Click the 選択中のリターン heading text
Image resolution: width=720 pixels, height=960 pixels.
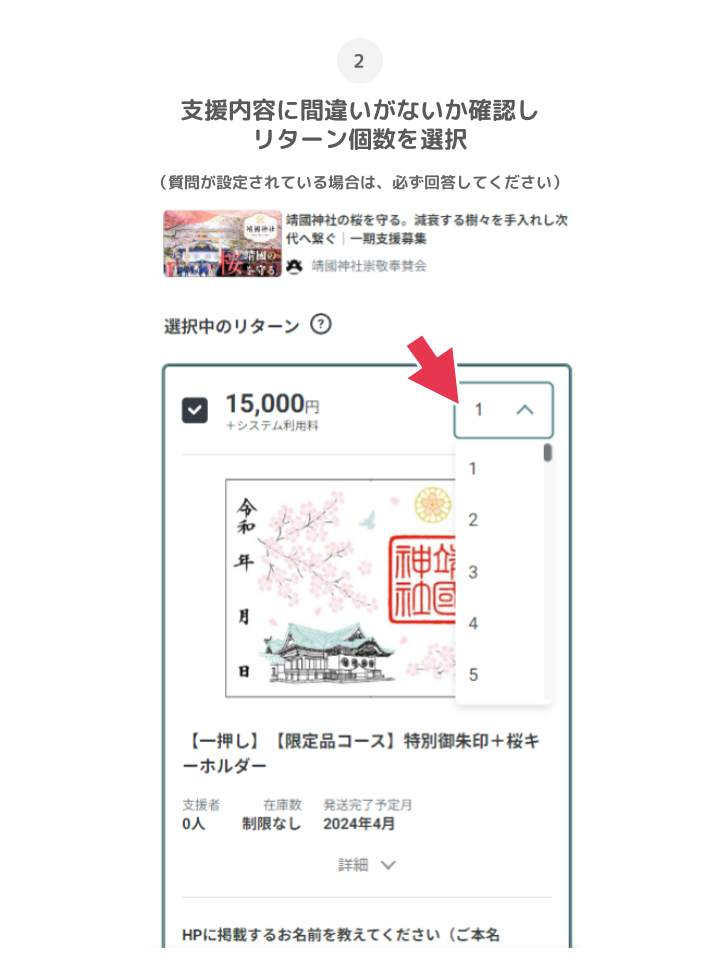tap(231, 326)
